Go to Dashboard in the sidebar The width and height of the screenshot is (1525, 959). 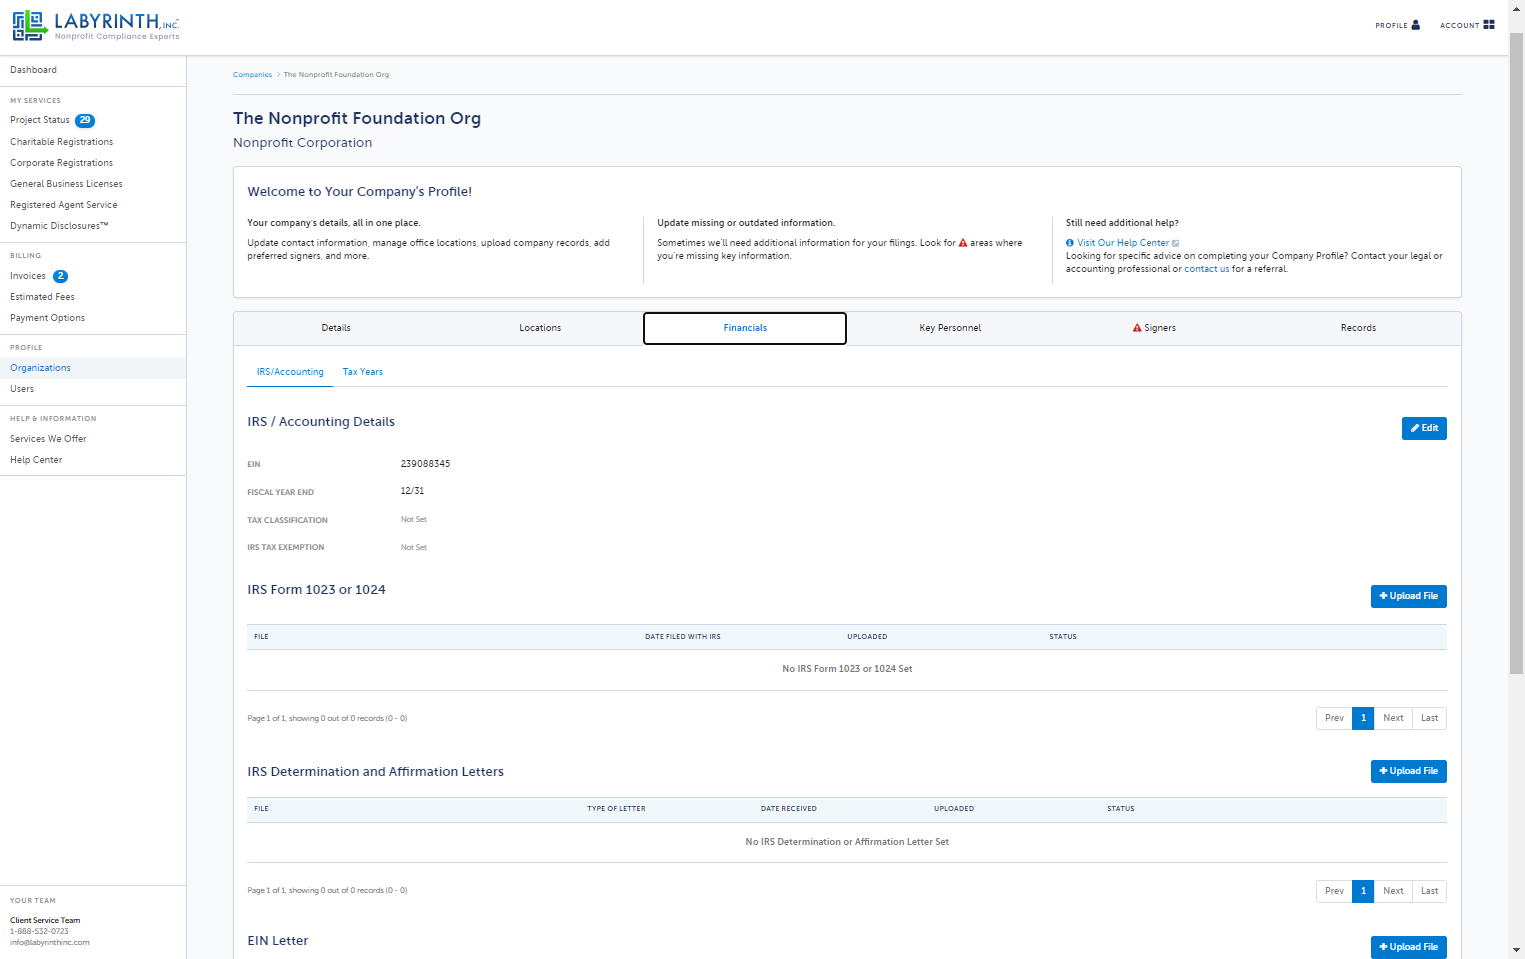(33, 70)
